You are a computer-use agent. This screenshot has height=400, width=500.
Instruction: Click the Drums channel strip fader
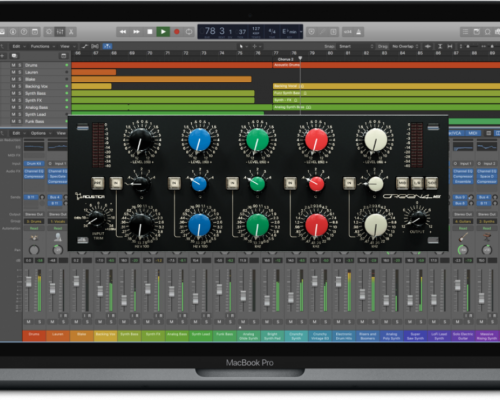29,282
